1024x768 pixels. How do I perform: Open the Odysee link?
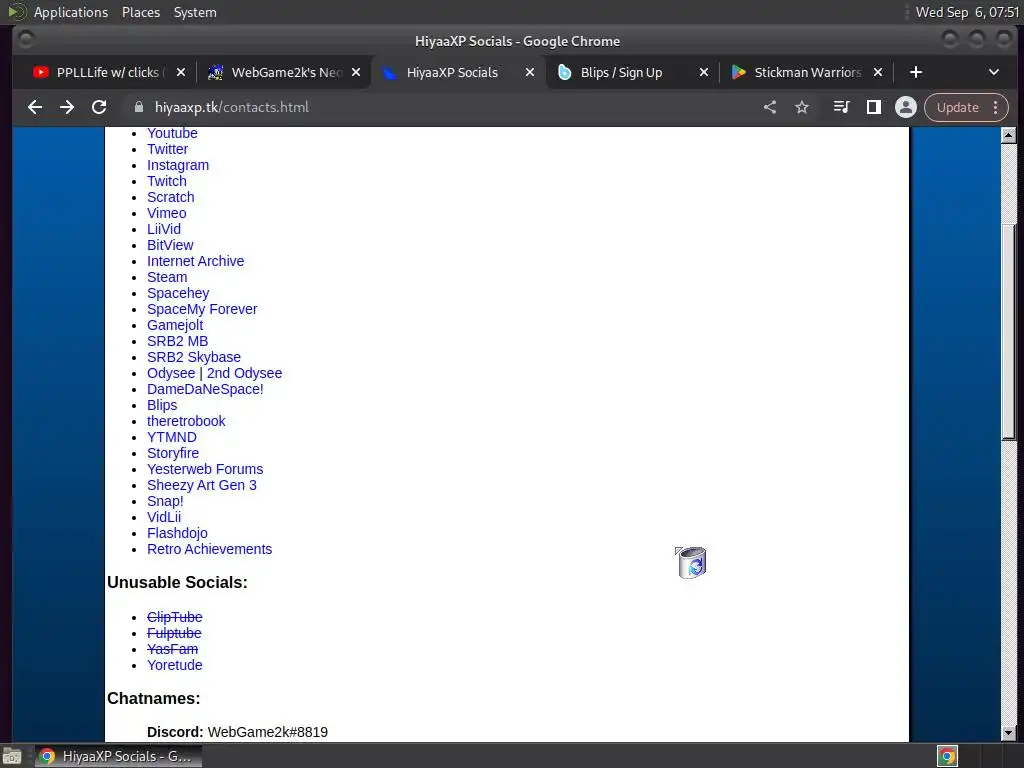(x=170, y=373)
